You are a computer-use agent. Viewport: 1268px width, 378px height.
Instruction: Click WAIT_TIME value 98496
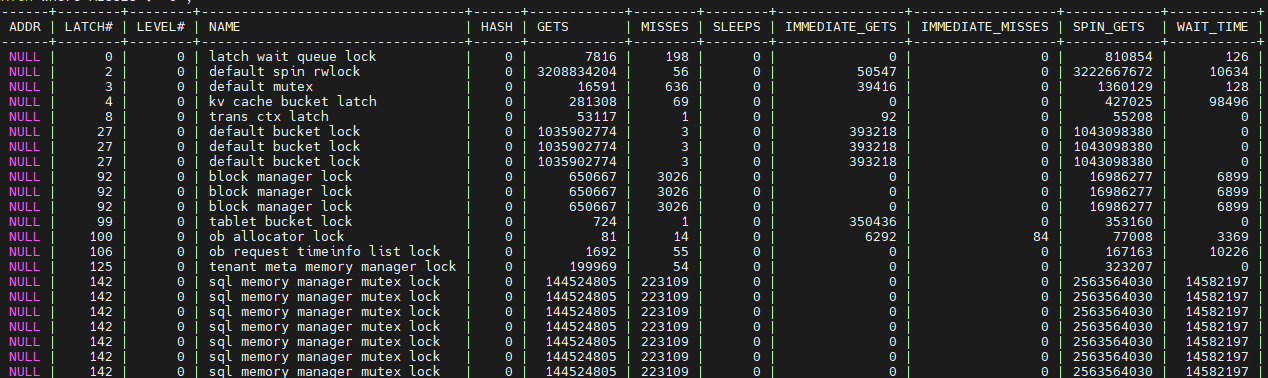point(1229,102)
